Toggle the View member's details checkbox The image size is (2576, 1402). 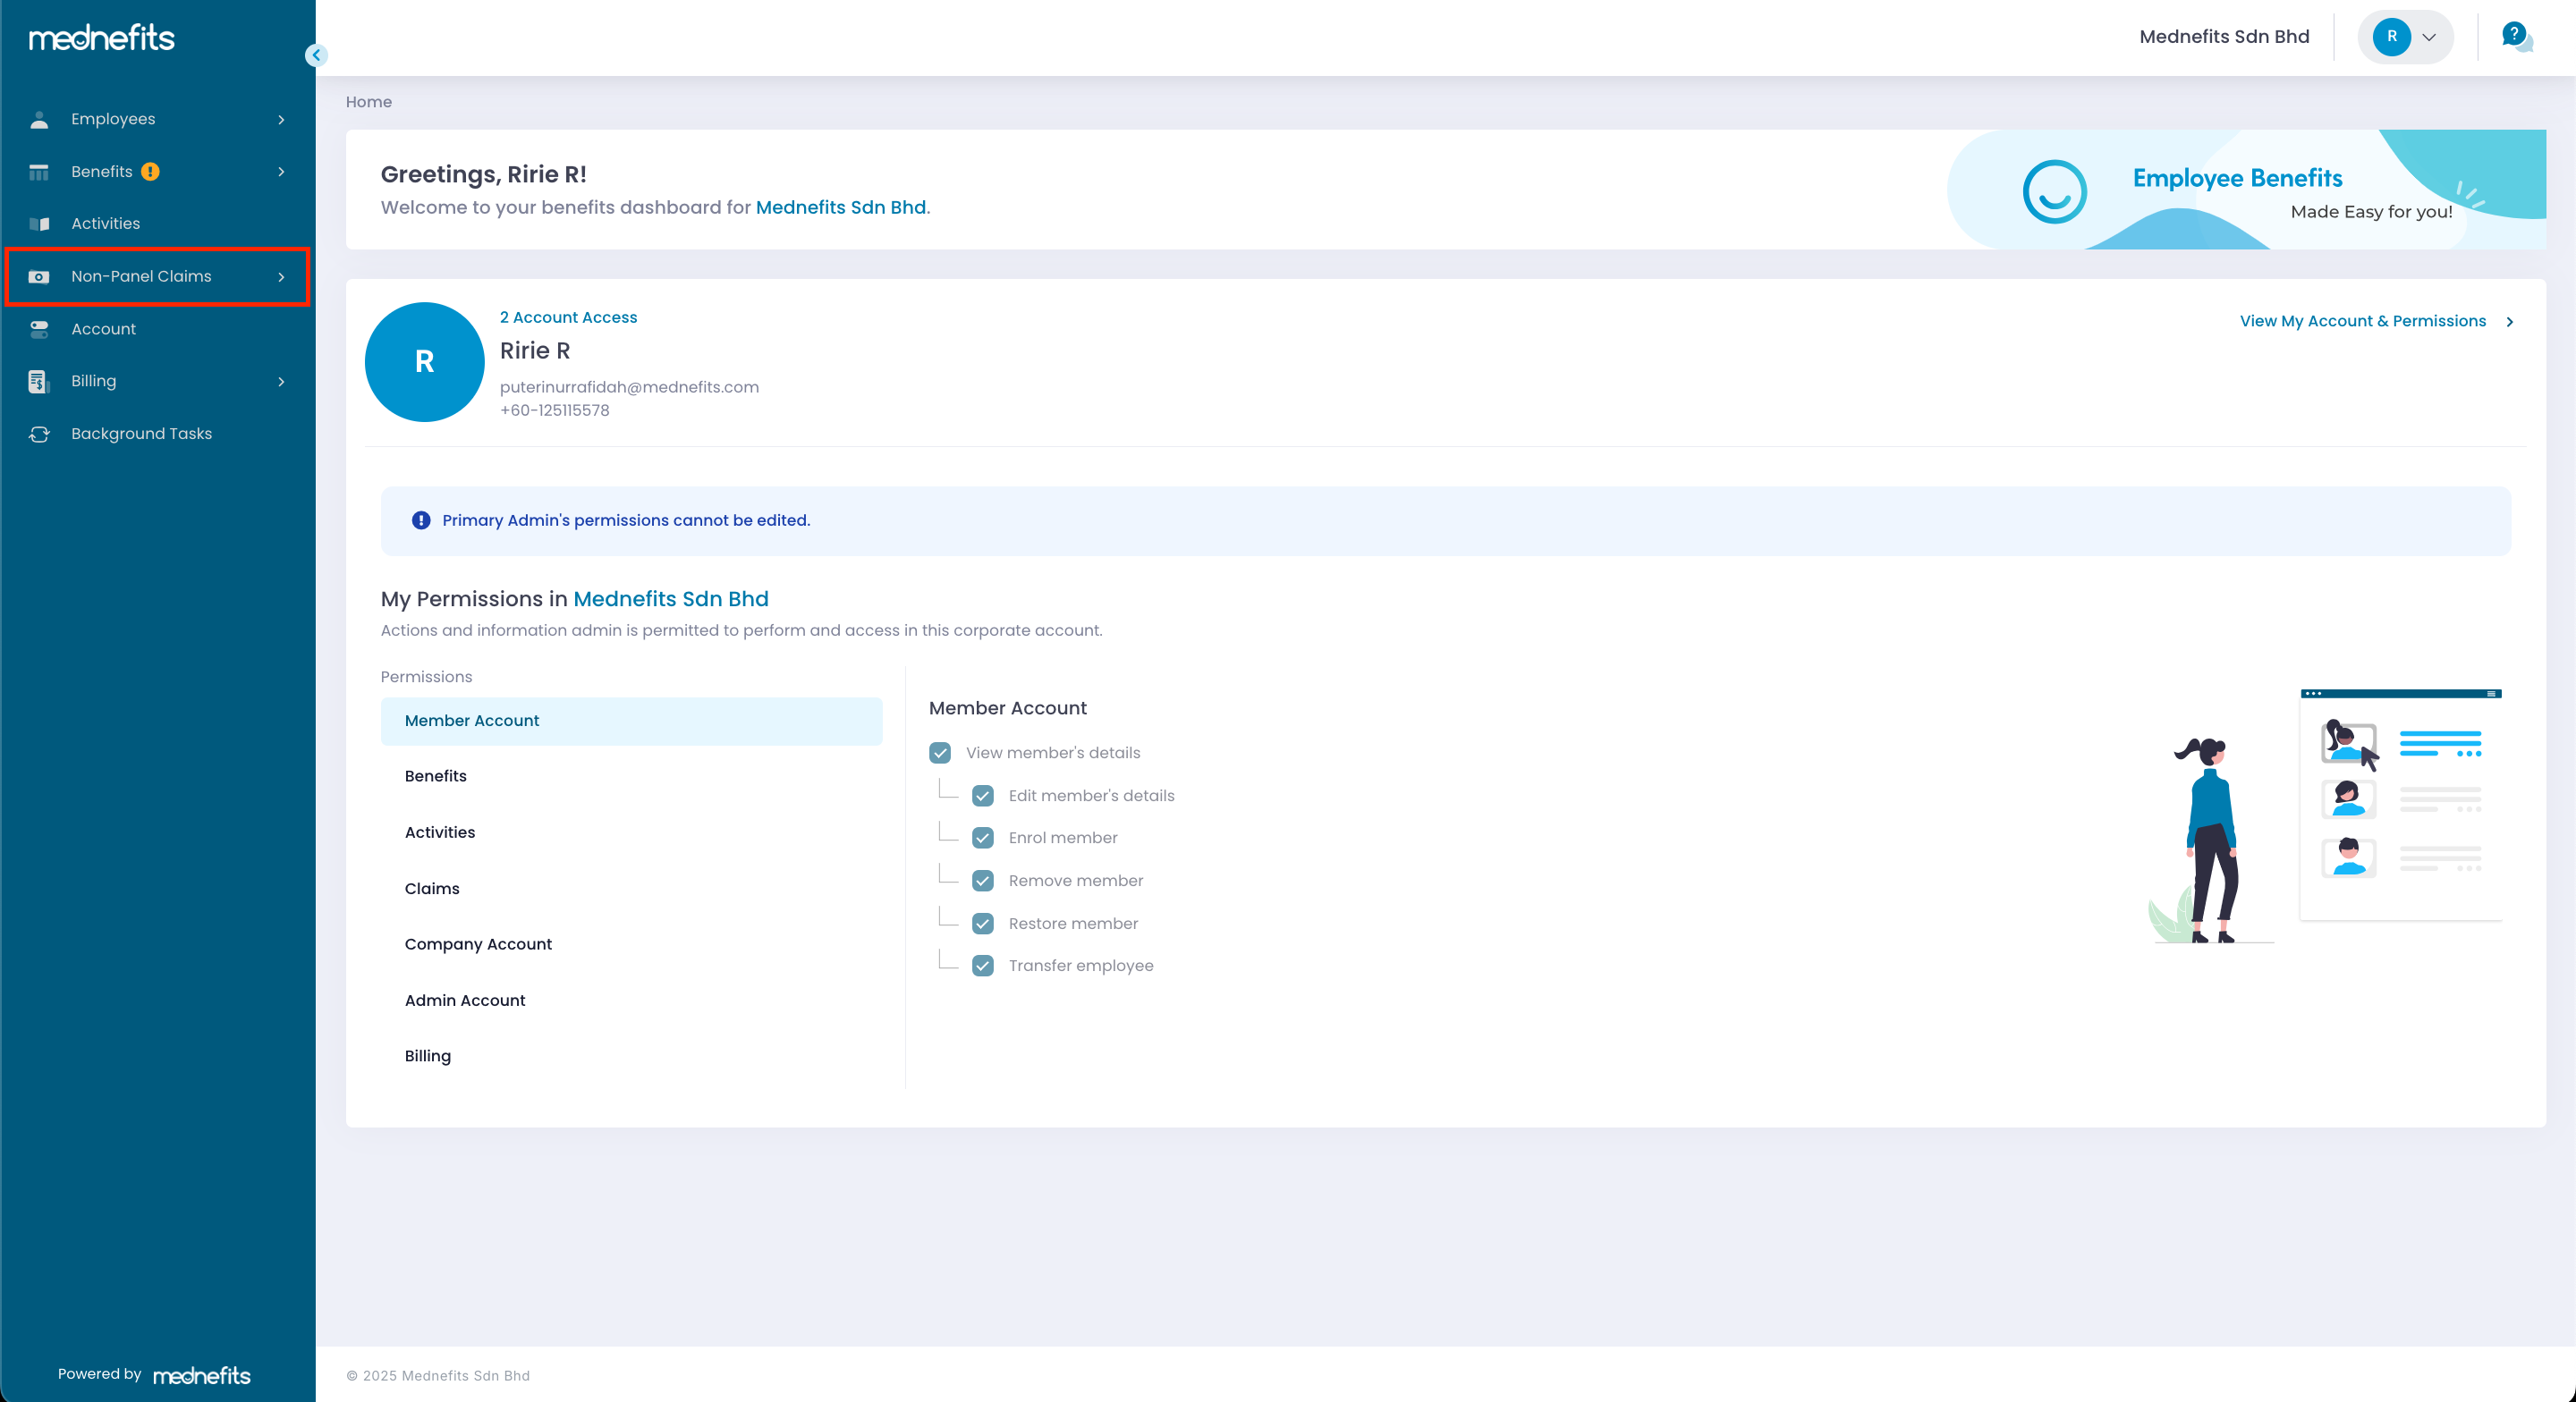(940, 753)
